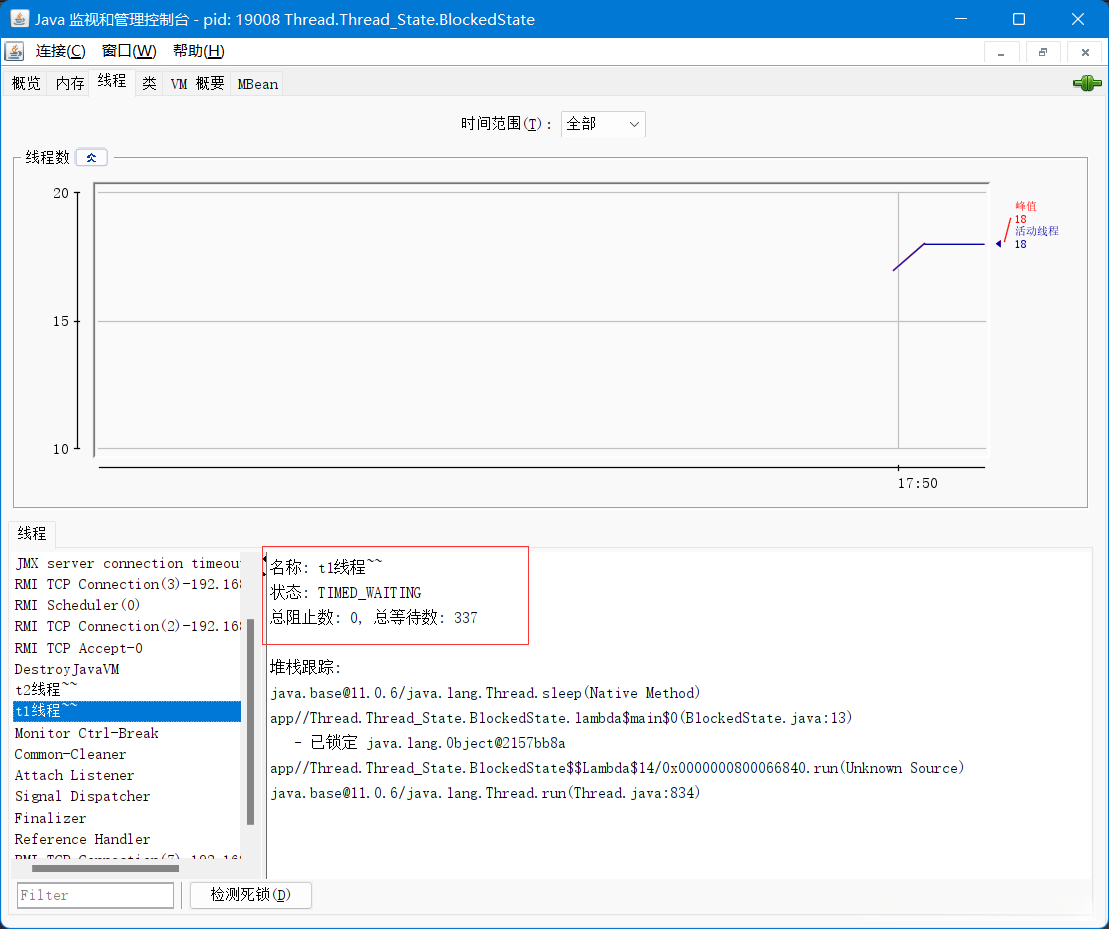Click the split pane divider arrow
The image size is (1109, 929).
pyautogui.click(x=264, y=565)
